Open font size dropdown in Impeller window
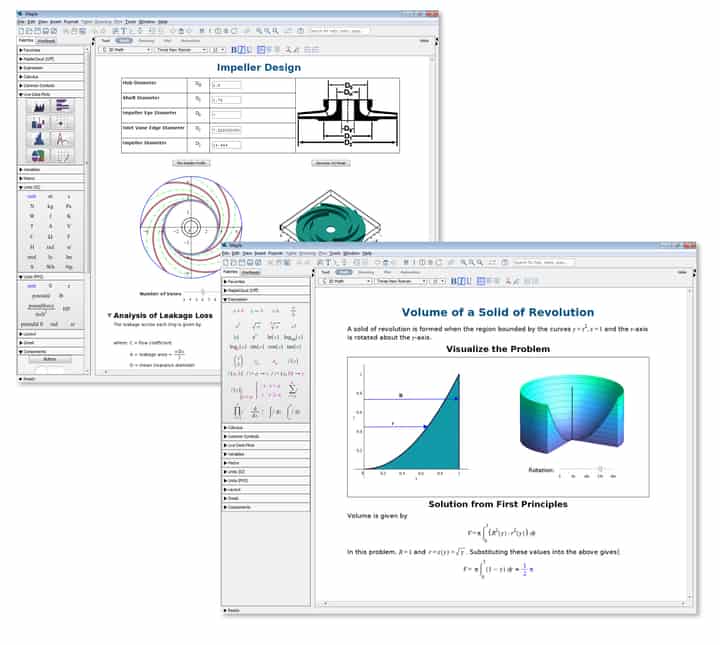 pyautogui.click(x=218, y=50)
